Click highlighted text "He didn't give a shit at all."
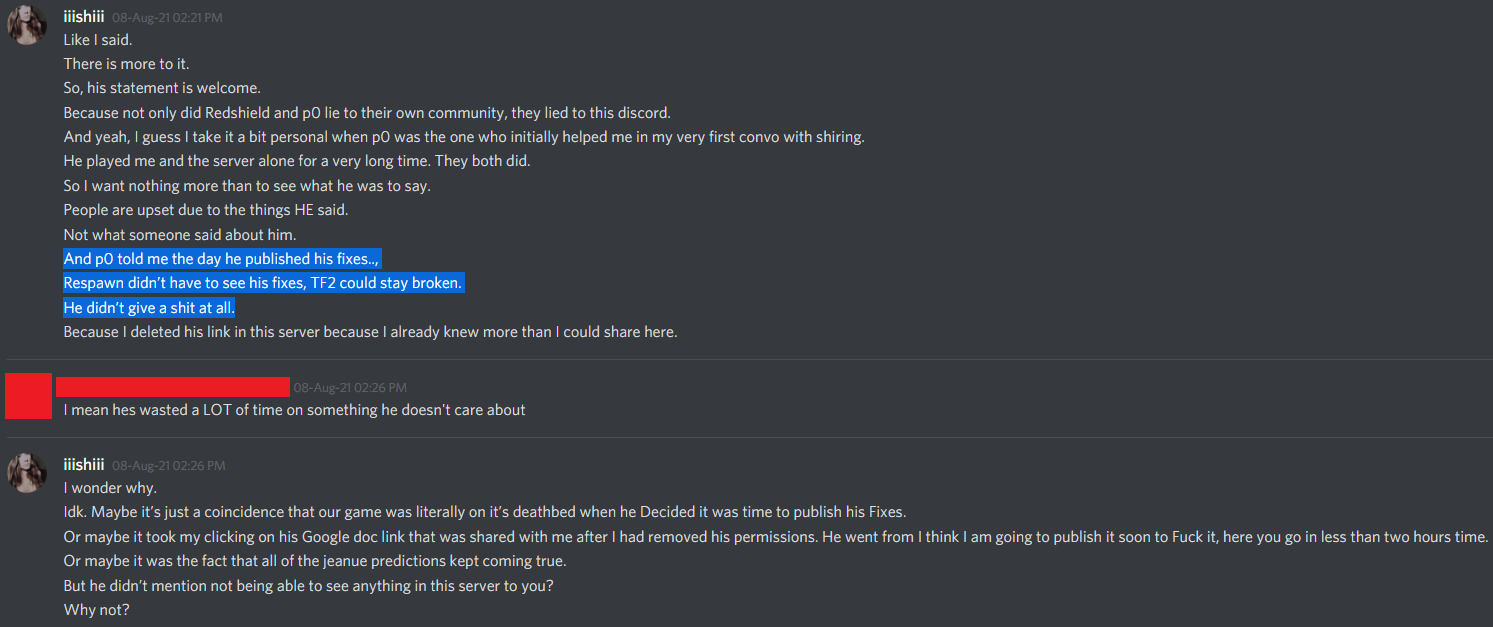The width and height of the screenshot is (1493, 627). pyautogui.click(x=149, y=308)
